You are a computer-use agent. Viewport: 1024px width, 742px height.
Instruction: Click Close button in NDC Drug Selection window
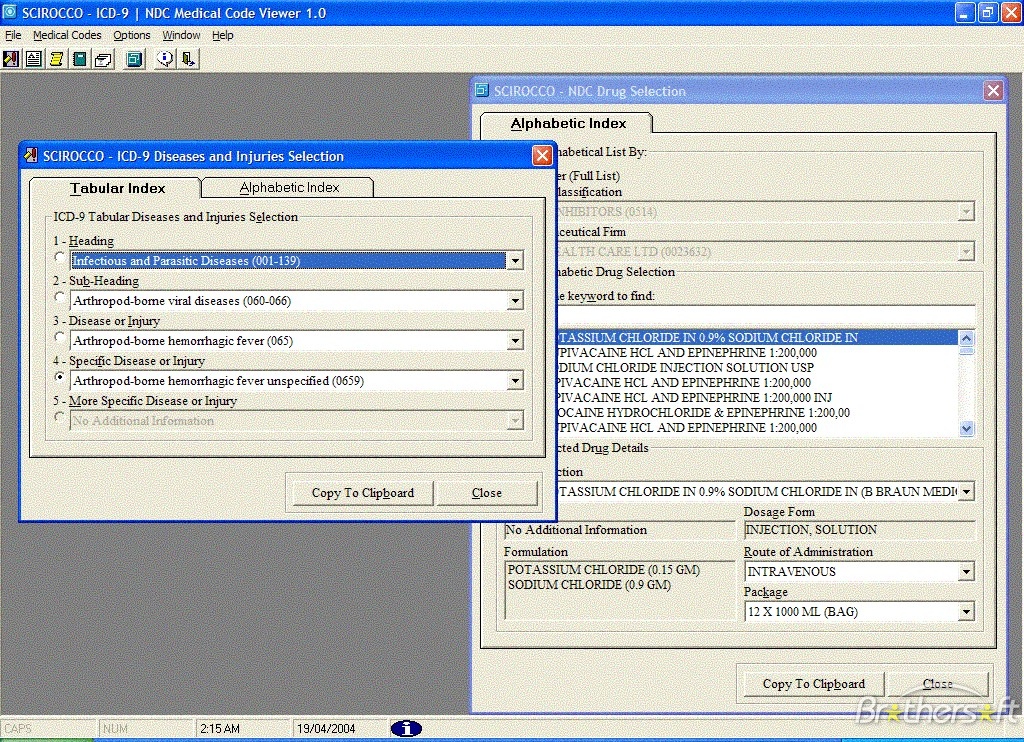point(938,684)
